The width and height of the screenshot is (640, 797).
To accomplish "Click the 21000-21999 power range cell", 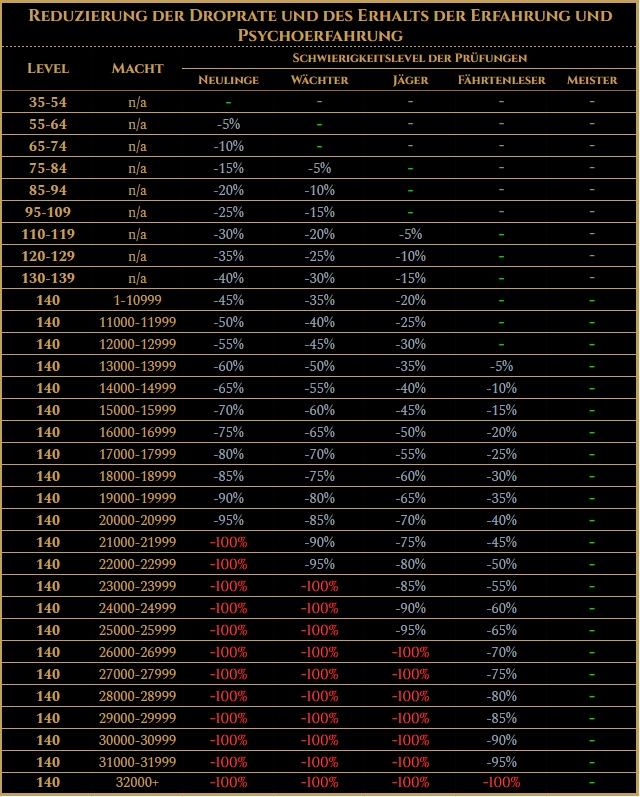I will point(137,542).
